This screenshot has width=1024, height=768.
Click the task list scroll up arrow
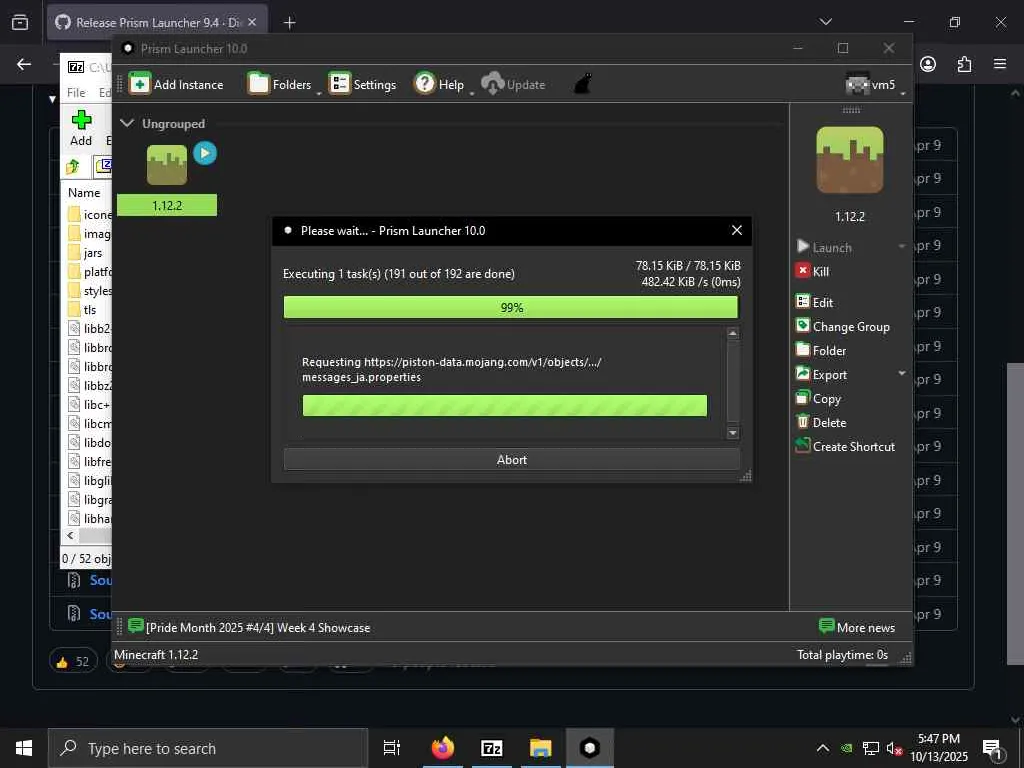pos(733,334)
